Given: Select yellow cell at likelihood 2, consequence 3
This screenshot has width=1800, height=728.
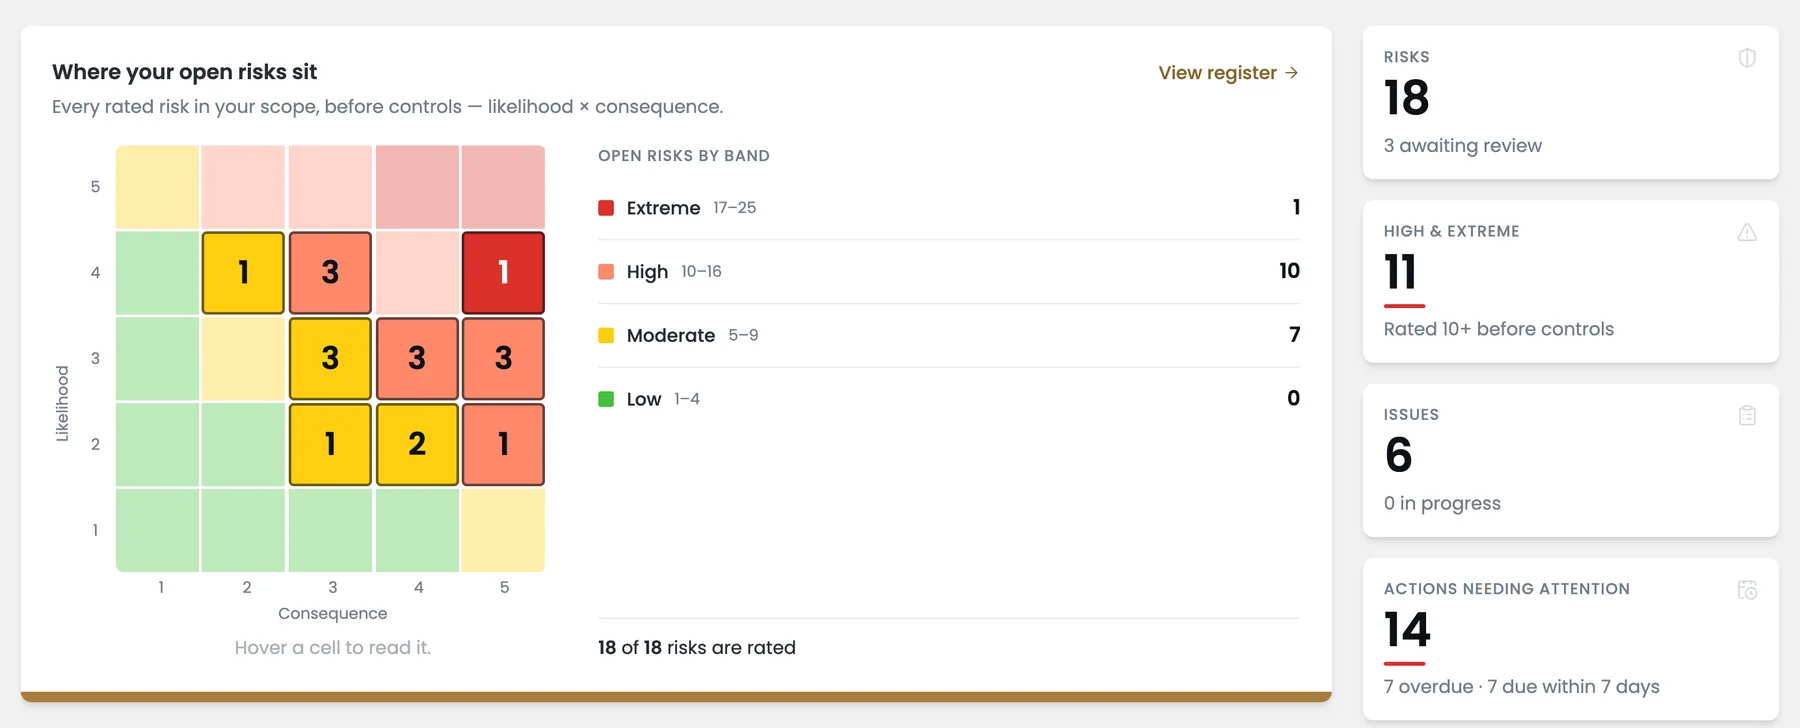Looking at the screenshot, I should click(x=330, y=445).
